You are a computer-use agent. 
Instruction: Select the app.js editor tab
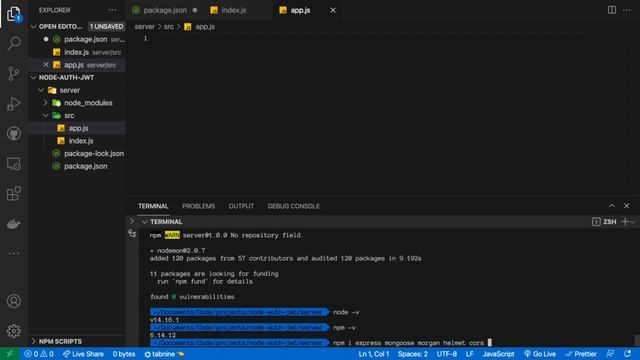300,10
